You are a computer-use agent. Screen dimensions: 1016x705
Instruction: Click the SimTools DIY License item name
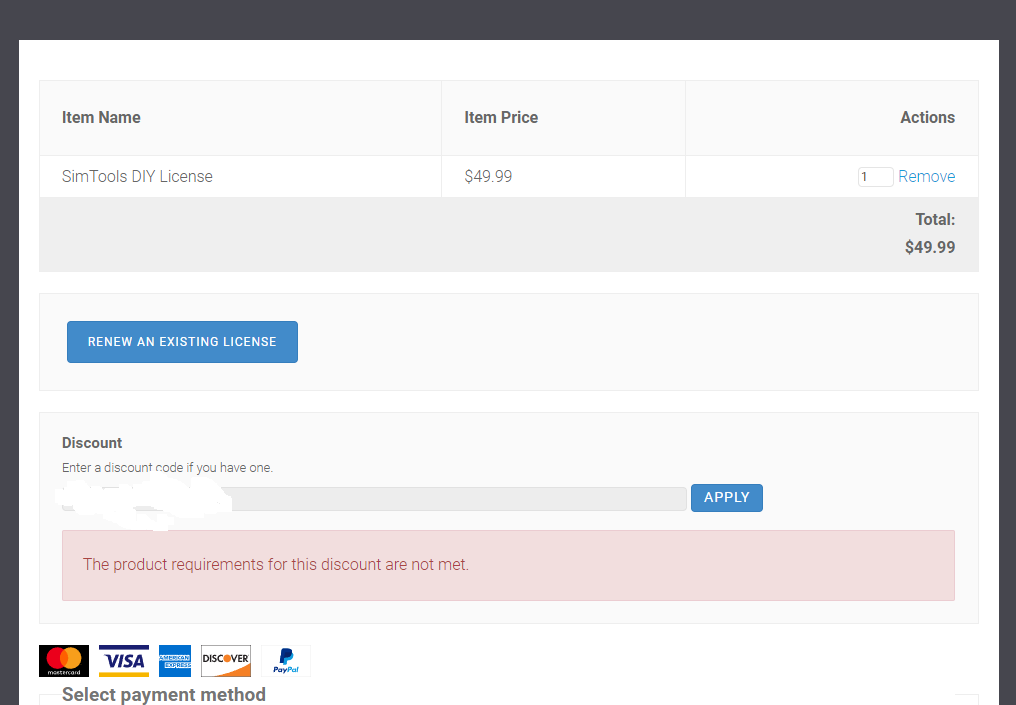pyautogui.click(x=137, y=176)
